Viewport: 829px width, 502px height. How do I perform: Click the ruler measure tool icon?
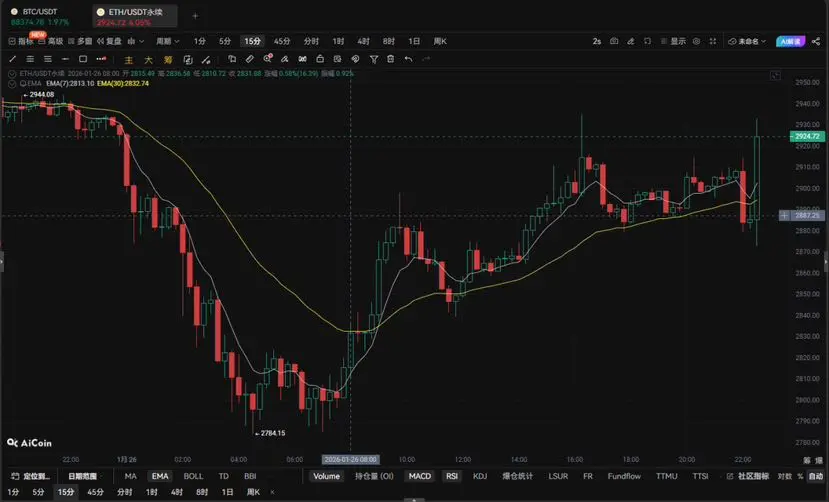coord(250,59)
